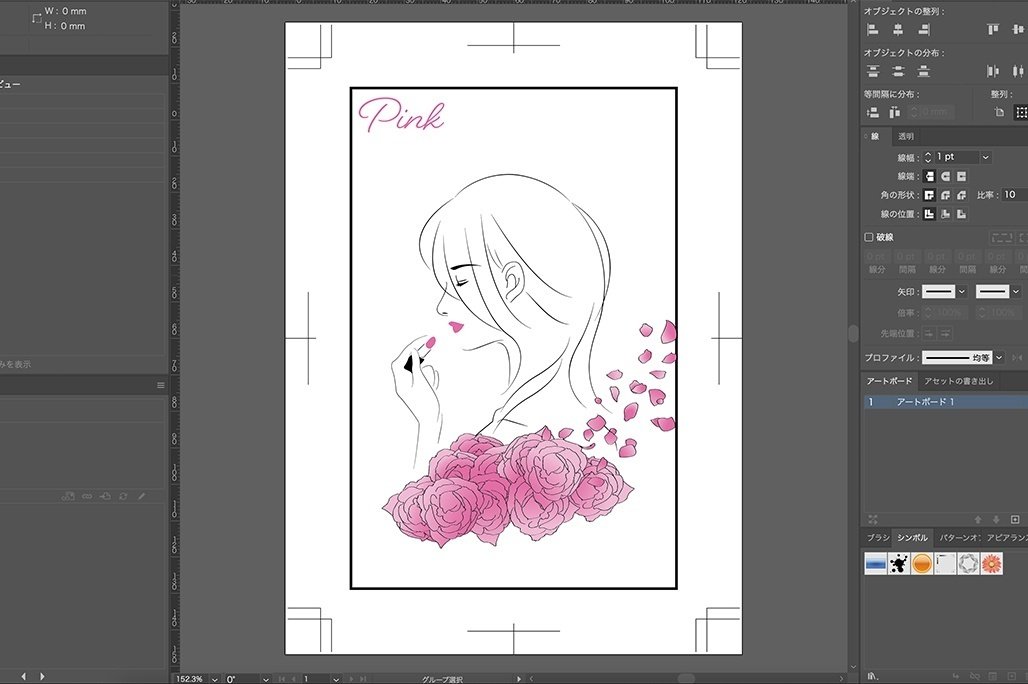
Task: Switch to the シンボル symbols tab
Action: (913, 538)
